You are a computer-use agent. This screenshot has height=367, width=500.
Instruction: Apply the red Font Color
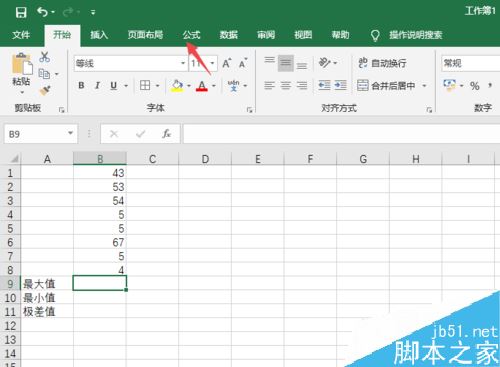point(202,86)
